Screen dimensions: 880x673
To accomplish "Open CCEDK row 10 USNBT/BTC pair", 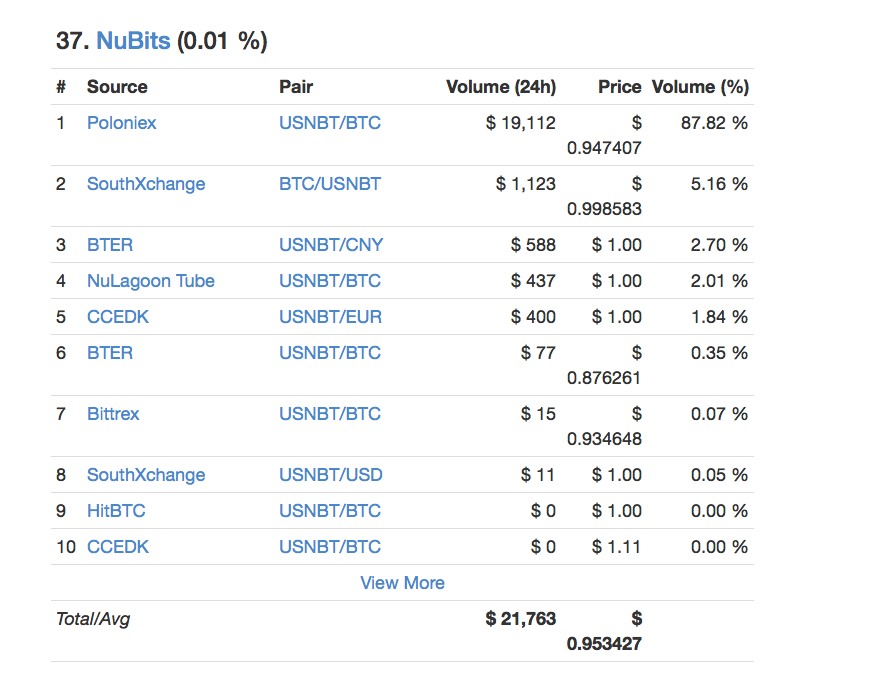I will (x=330, y=547).
